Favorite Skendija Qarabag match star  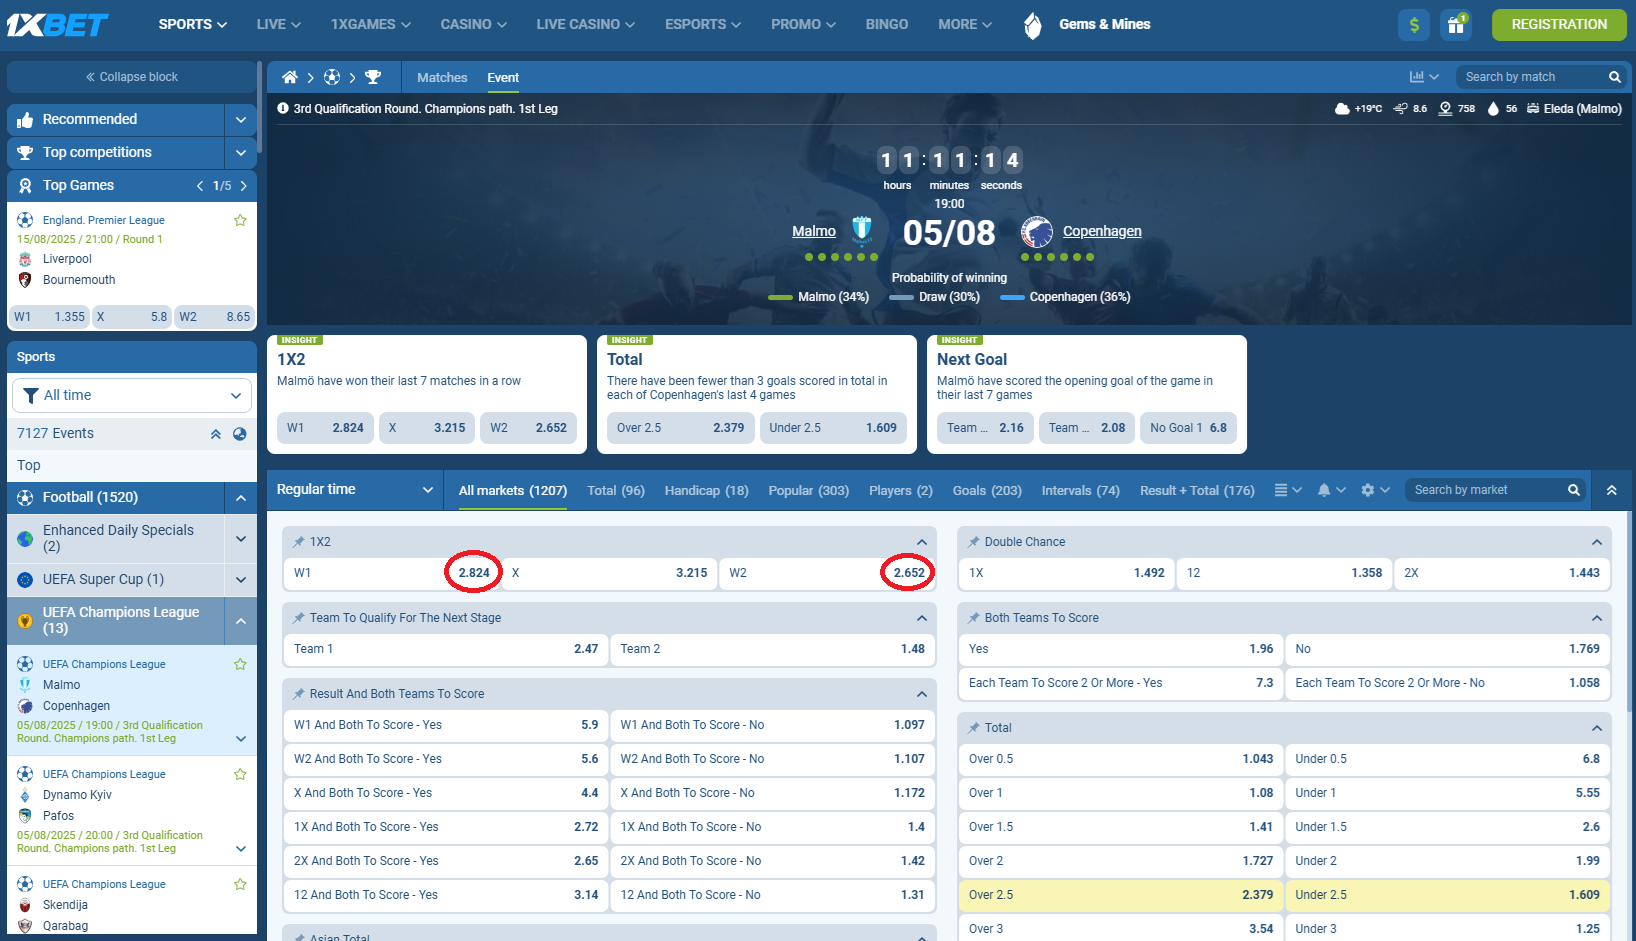[240, 884]
